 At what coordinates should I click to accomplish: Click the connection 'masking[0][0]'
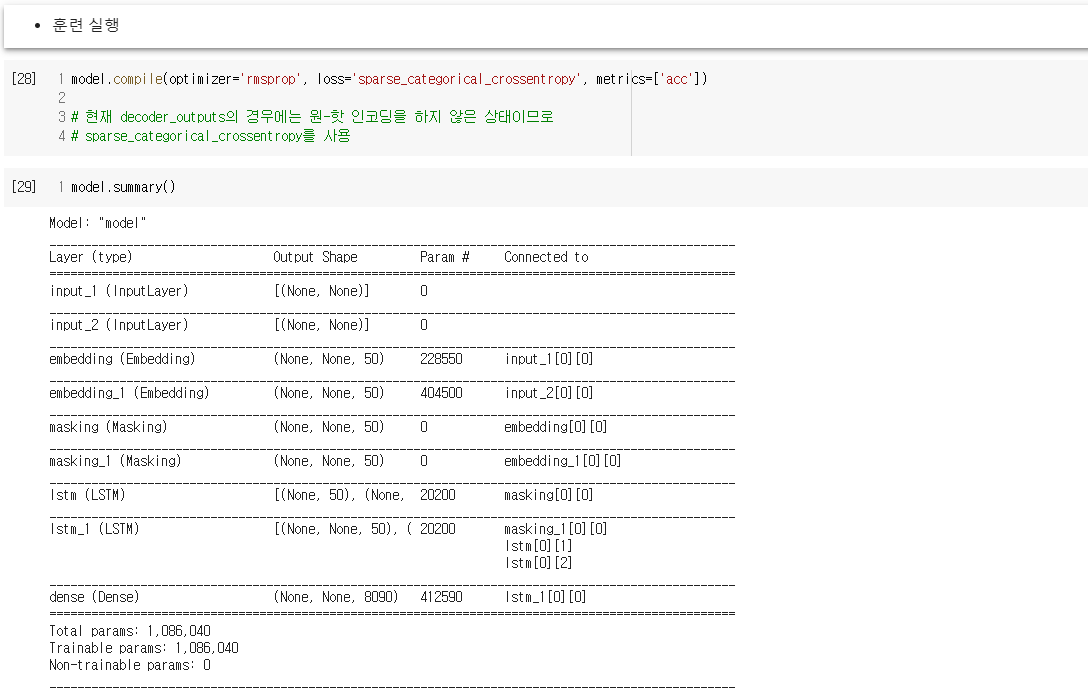tap(549, 495)
